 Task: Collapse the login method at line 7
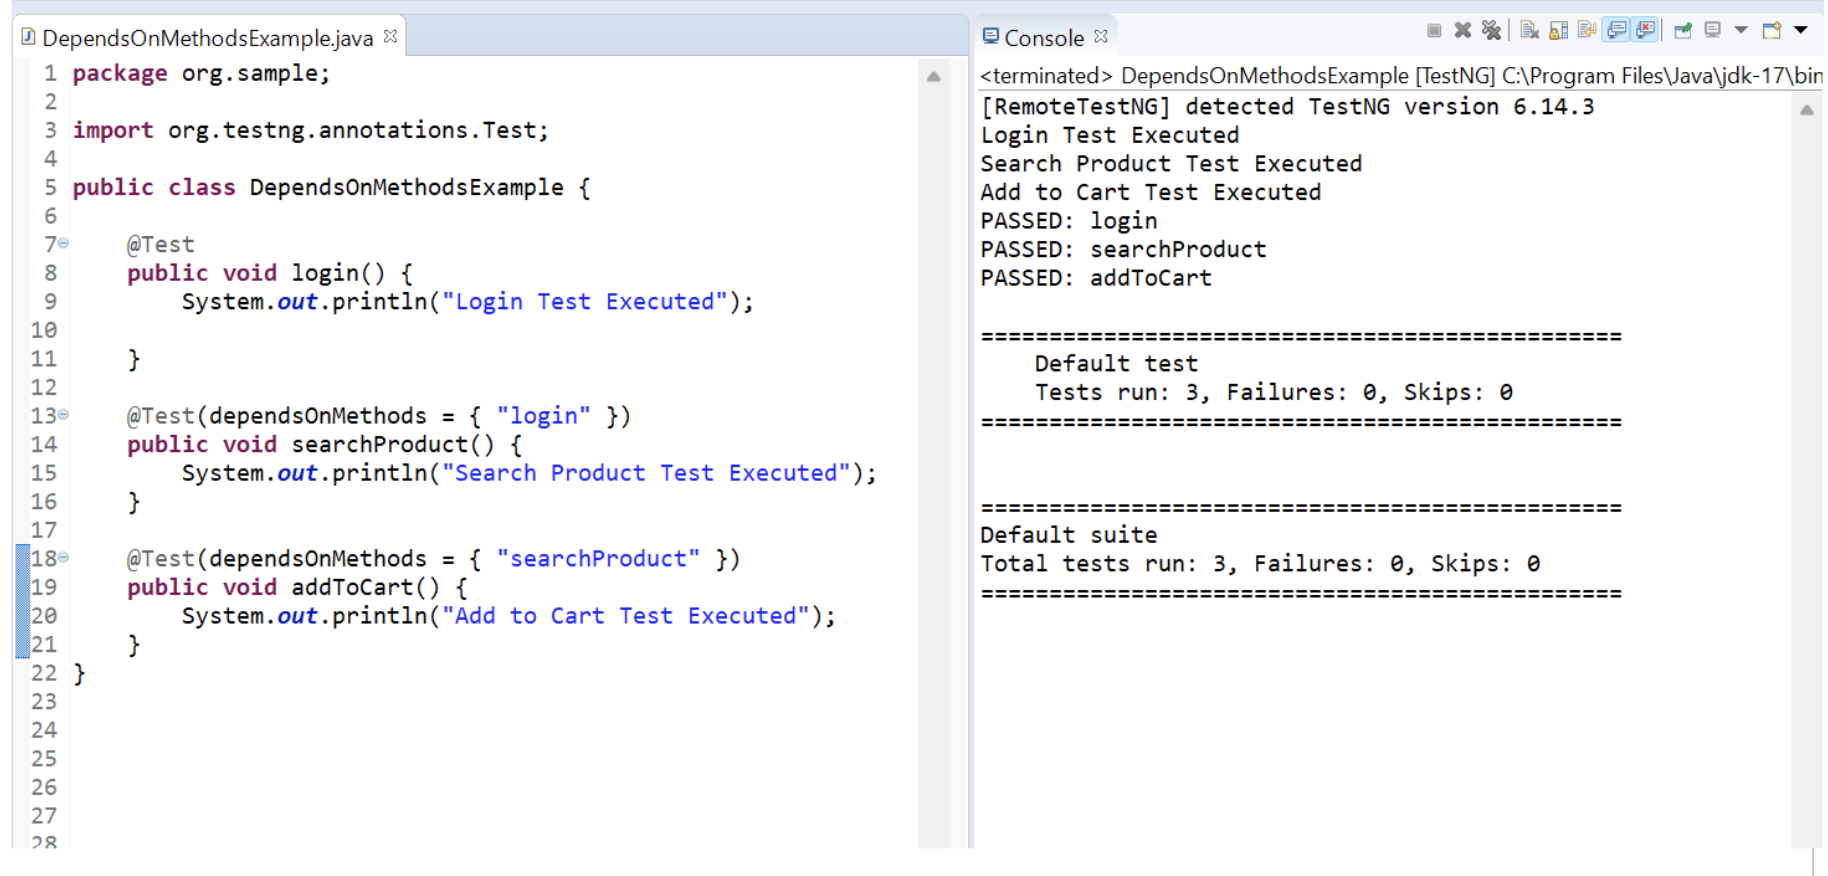click(x=64, y=243)
